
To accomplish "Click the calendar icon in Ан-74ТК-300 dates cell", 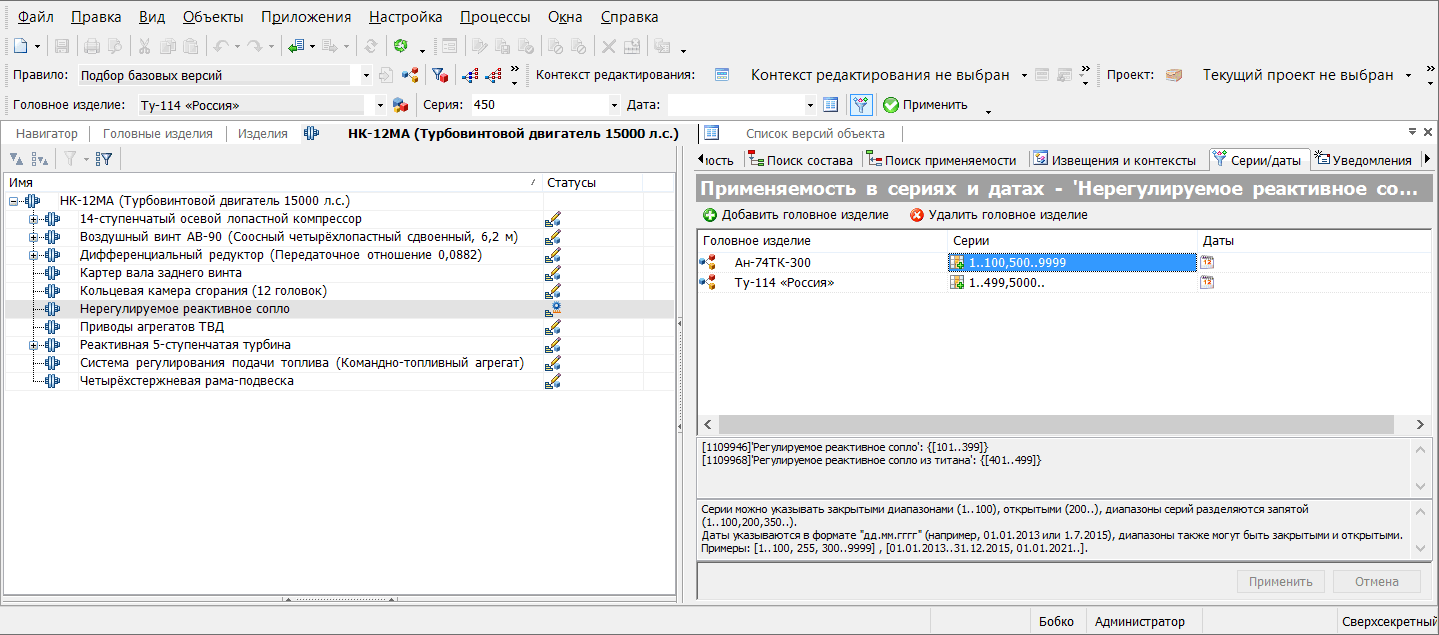I will click(1207, 262).
